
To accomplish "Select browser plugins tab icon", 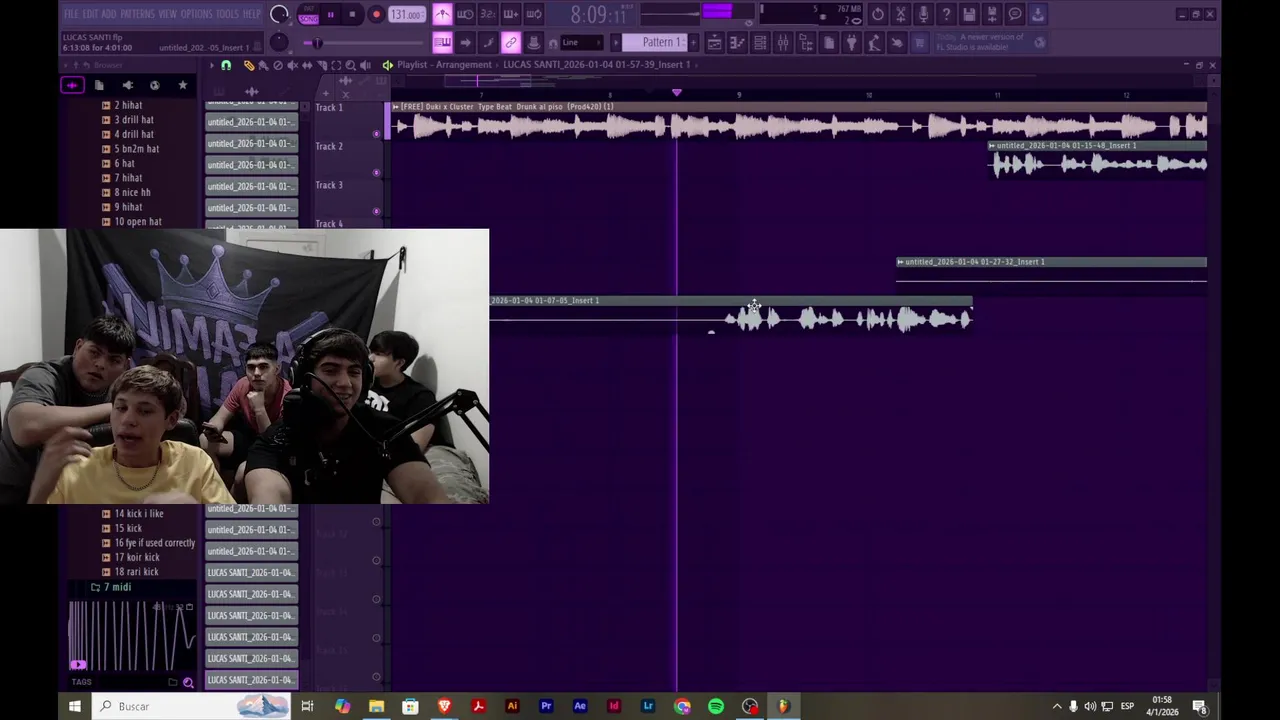I will pyautogui.click(x=127, y=85).
